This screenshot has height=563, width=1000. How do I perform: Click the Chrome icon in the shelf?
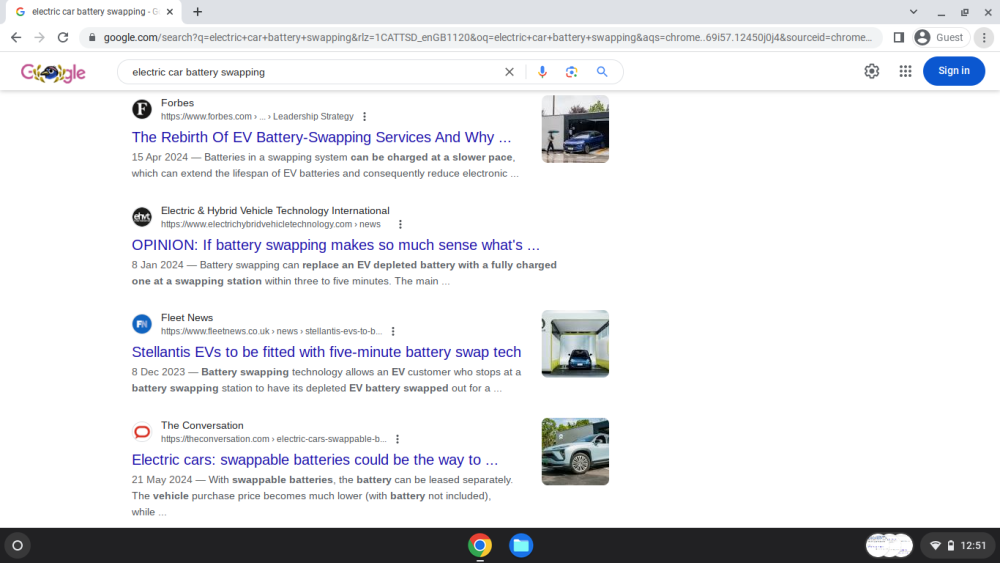[x=480, y=546]
